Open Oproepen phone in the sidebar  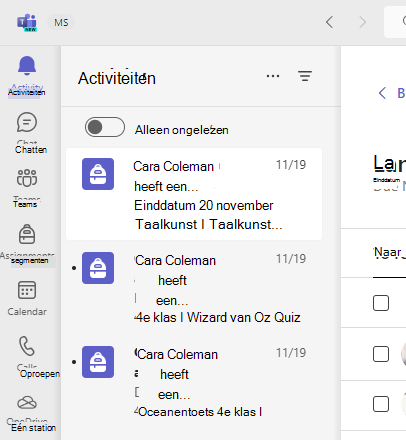[x=27, y=356]
